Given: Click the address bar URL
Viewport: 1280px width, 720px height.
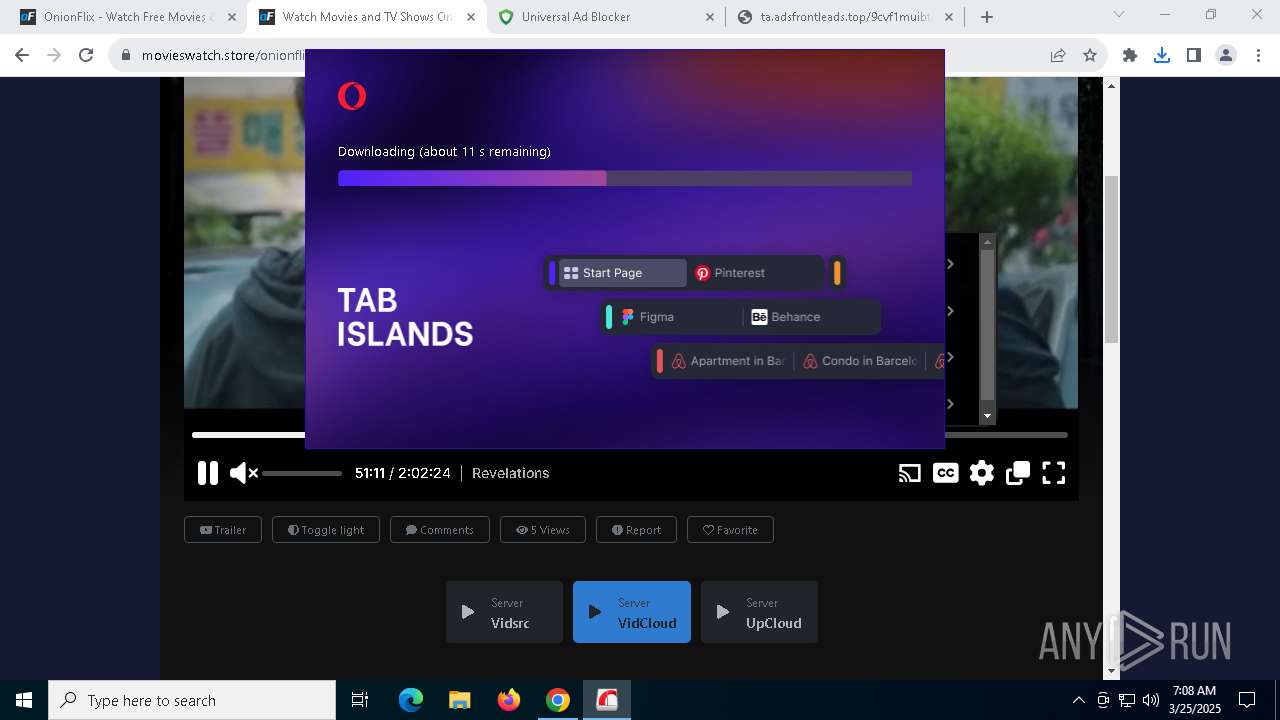Looking at the screenshot, I should [x=222, y=56].
